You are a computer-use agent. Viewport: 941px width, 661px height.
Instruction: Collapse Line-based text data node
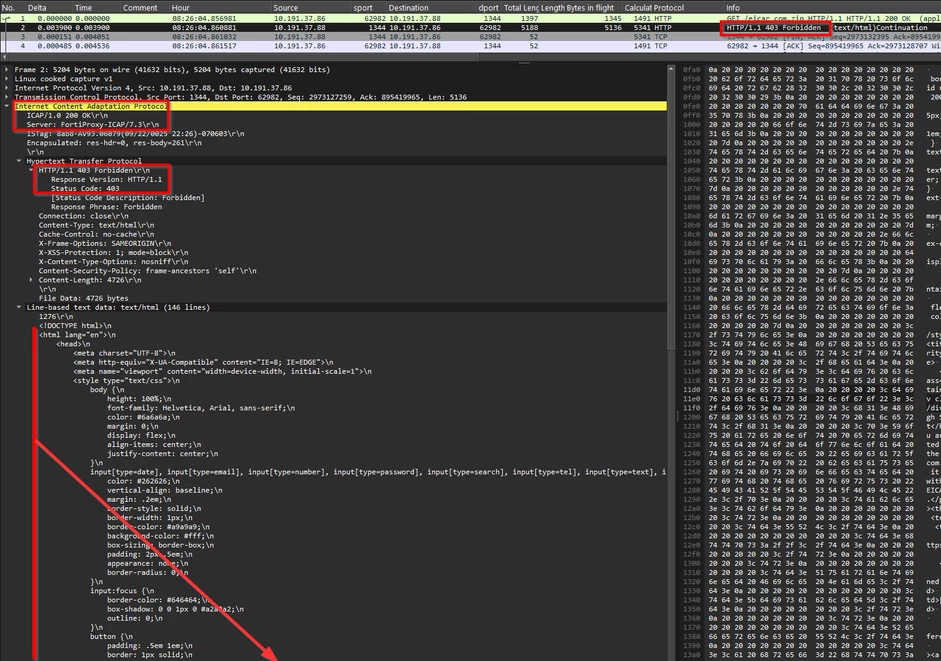tap(19, 307)
